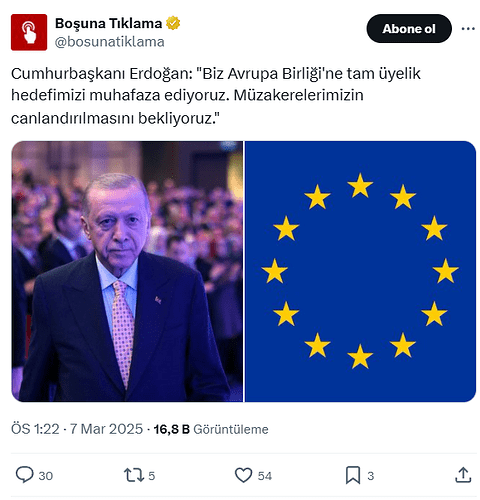
Task: Click the share upload icon
Action: coord(463,475)
